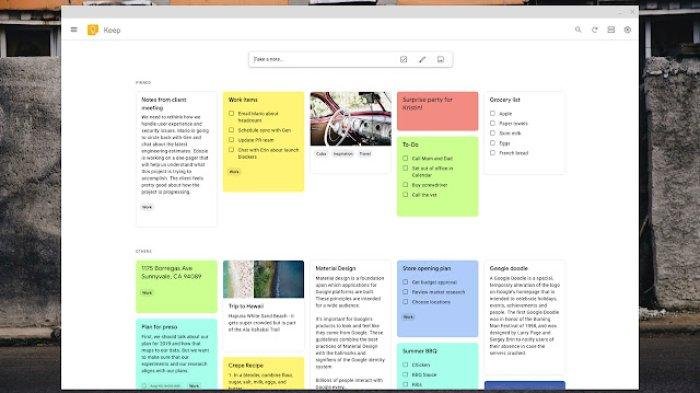The width and height of the screenshot is (700, 393).
Task: Open the '1175 Borregas Ave' address note
Action: [171, 272]
